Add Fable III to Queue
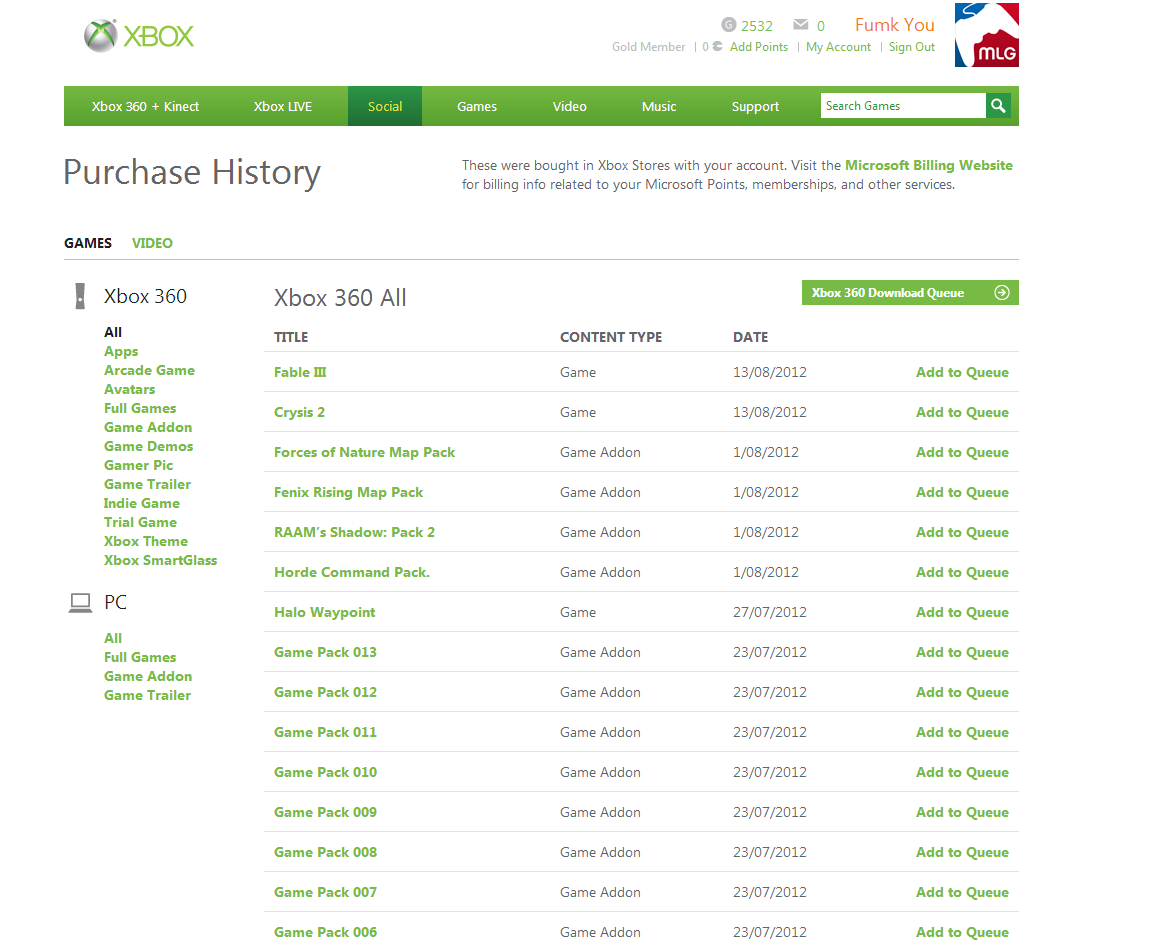 pyautogui.click(x=962, y=372)
